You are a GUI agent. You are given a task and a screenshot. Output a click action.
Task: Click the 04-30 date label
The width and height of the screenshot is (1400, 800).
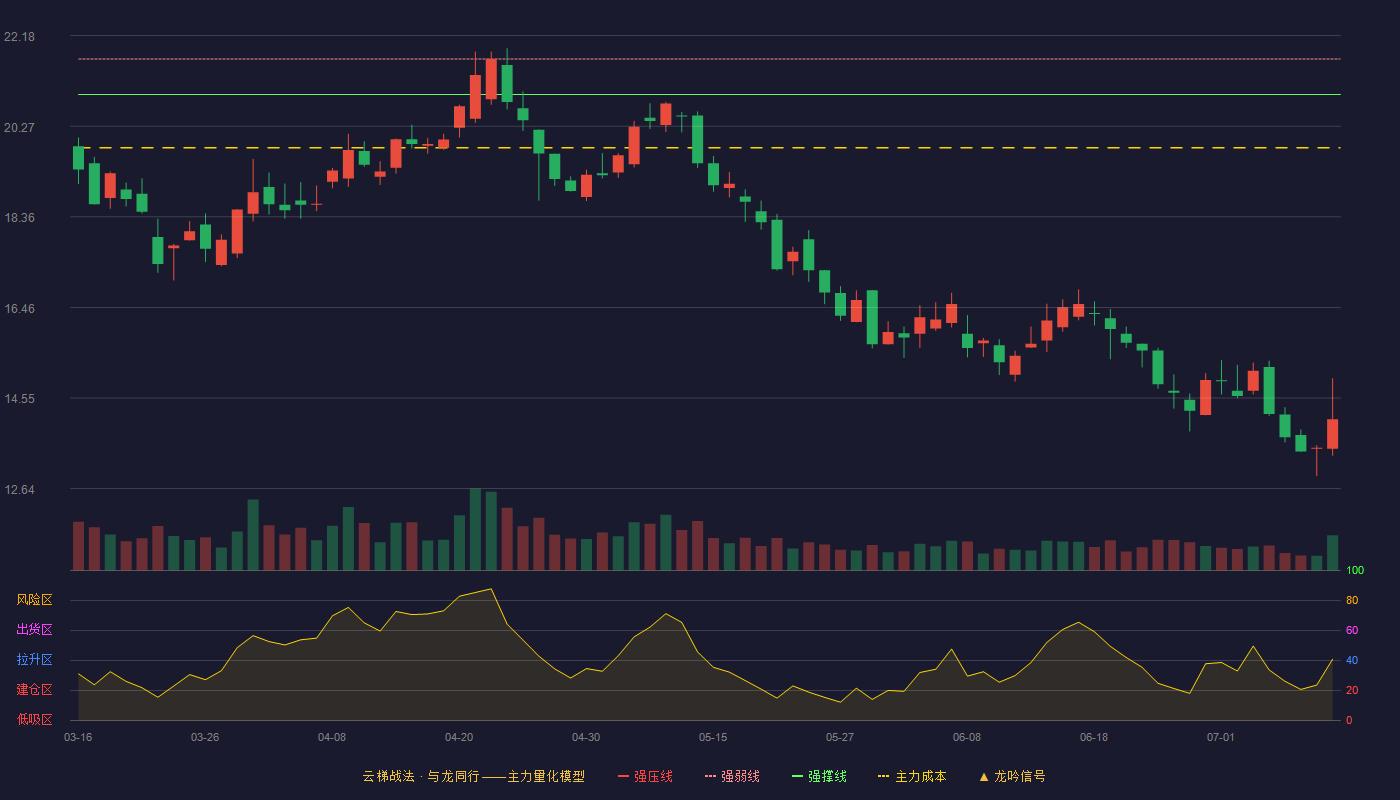(586, 737)
